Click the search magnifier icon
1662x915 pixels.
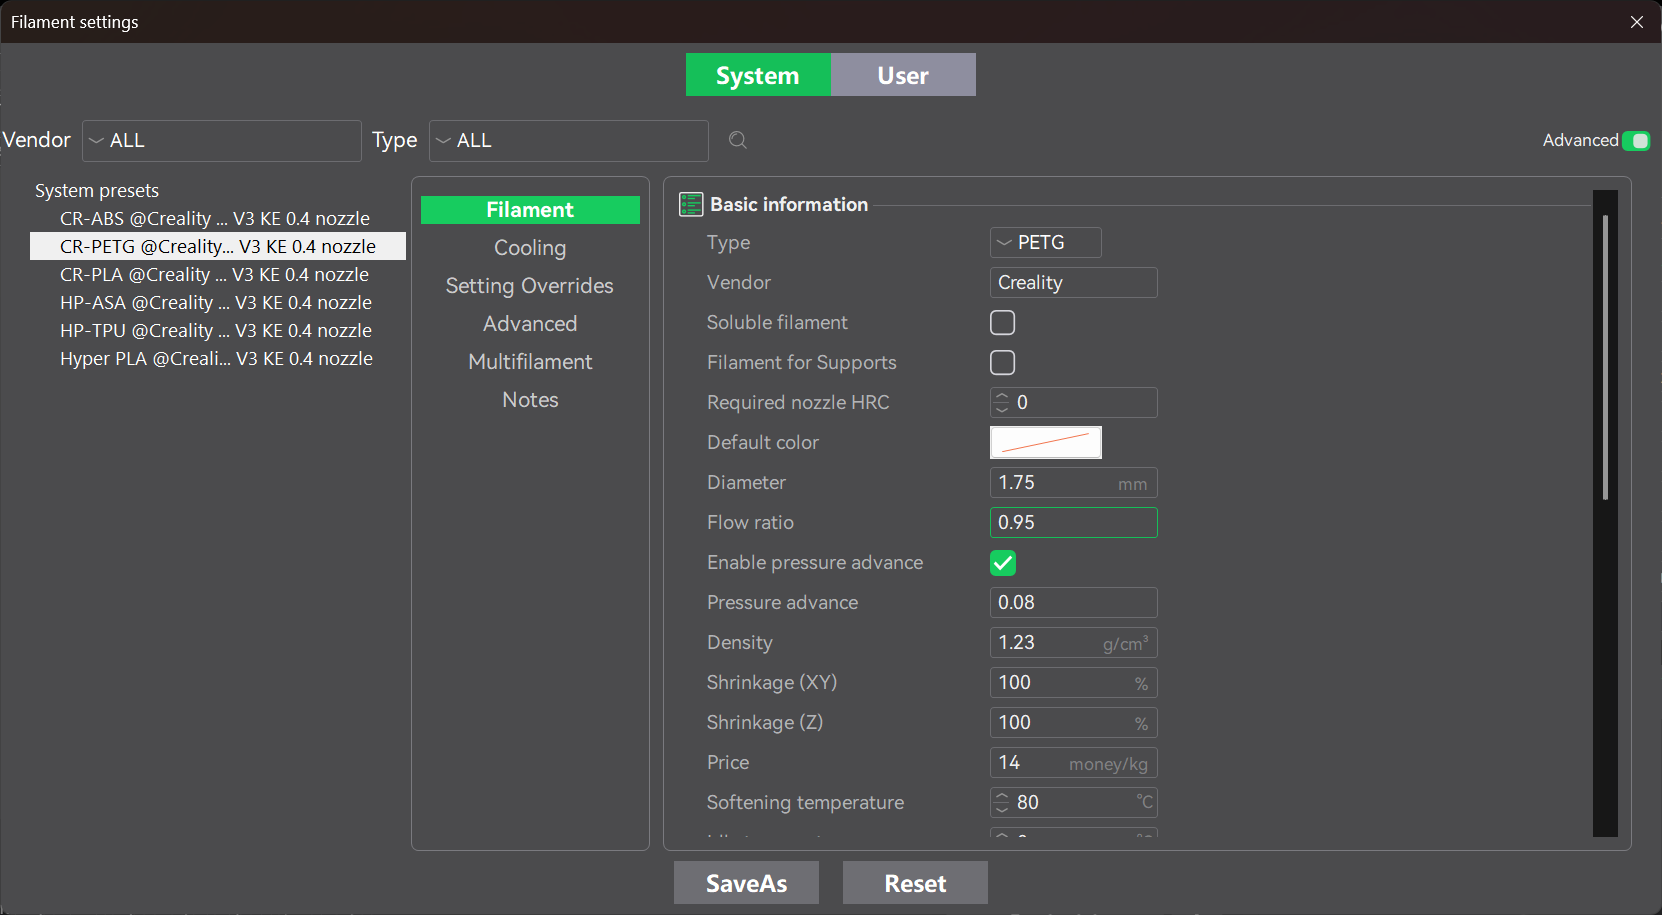tap(738, 140)
